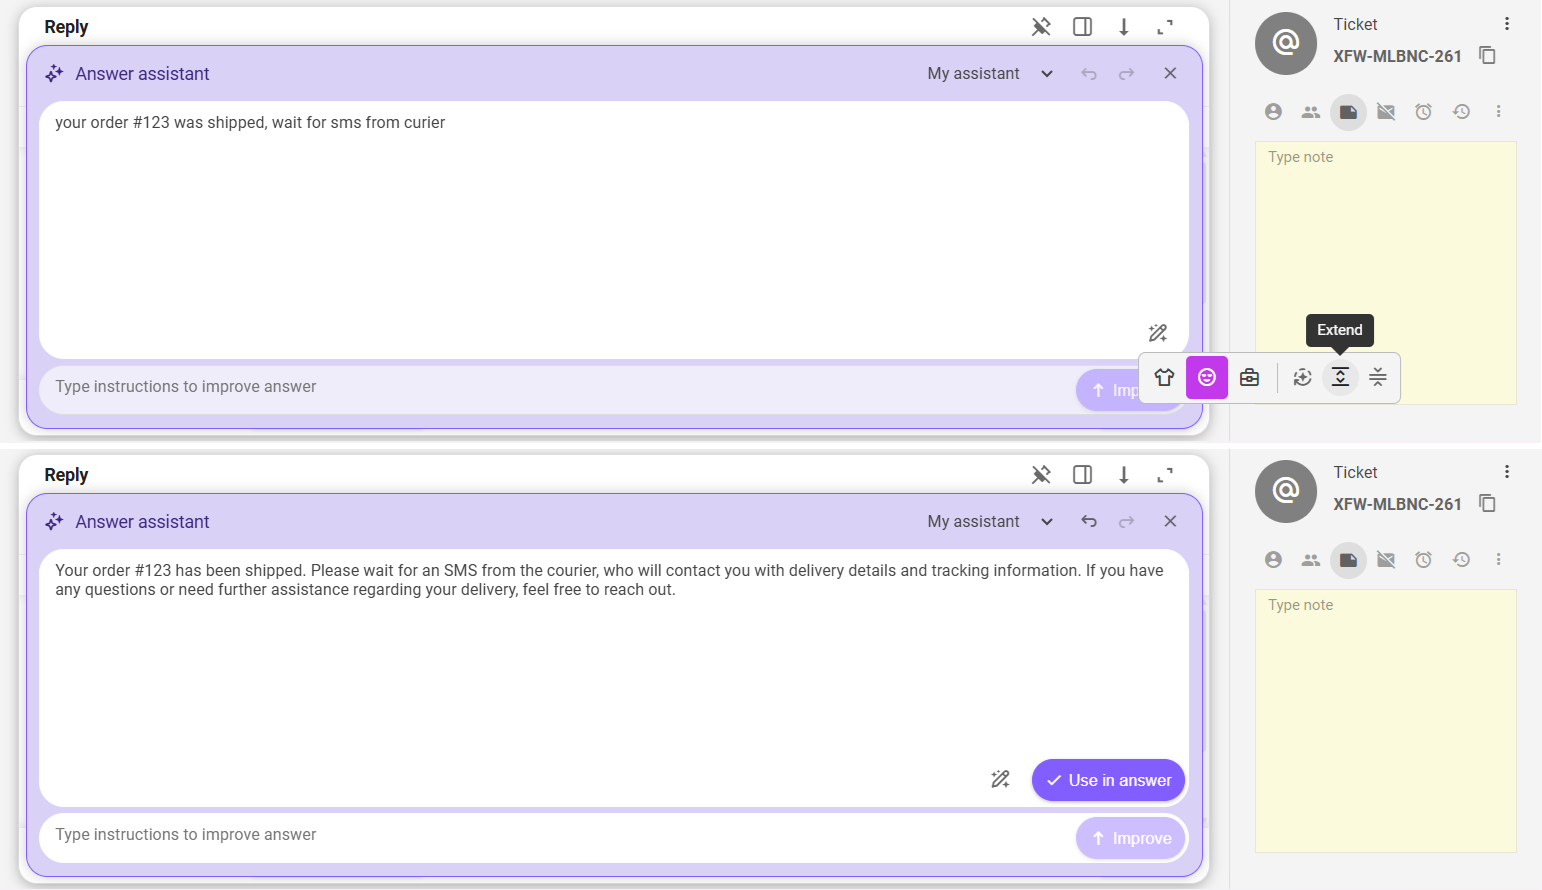Open alarm clock reminder in lower ticket panel
Viewport: 1542px width, 890px height.
1423,560
